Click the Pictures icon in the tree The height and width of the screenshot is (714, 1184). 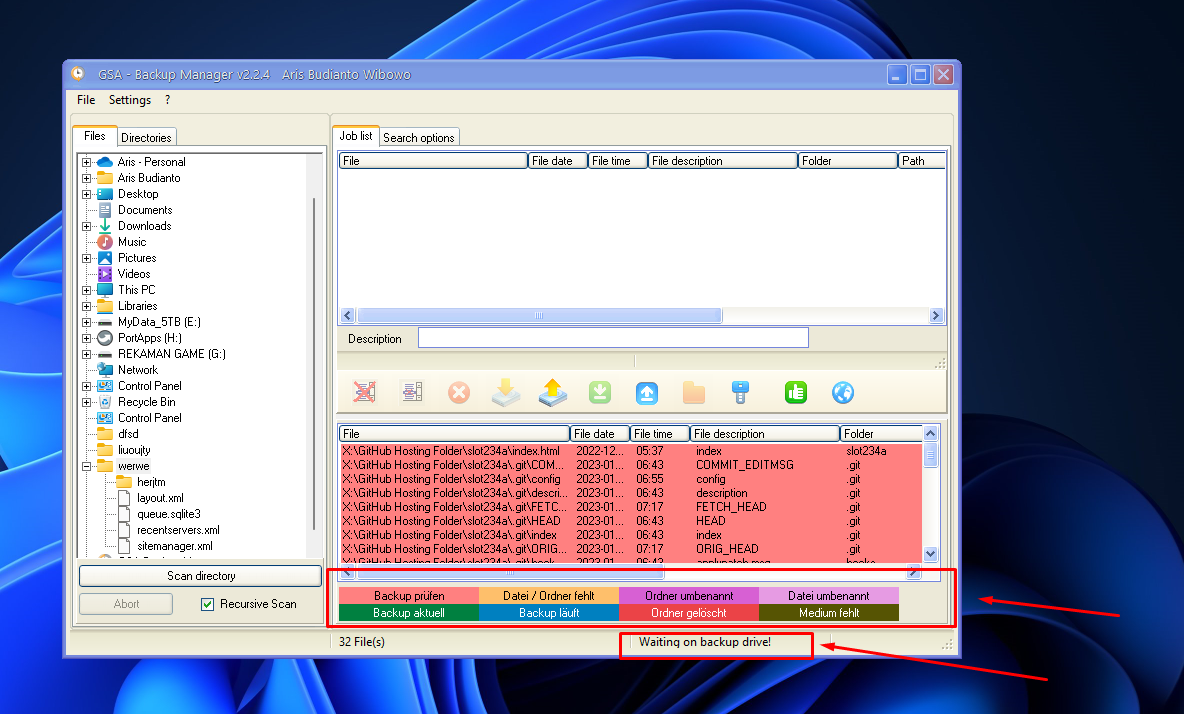[105, 257]
